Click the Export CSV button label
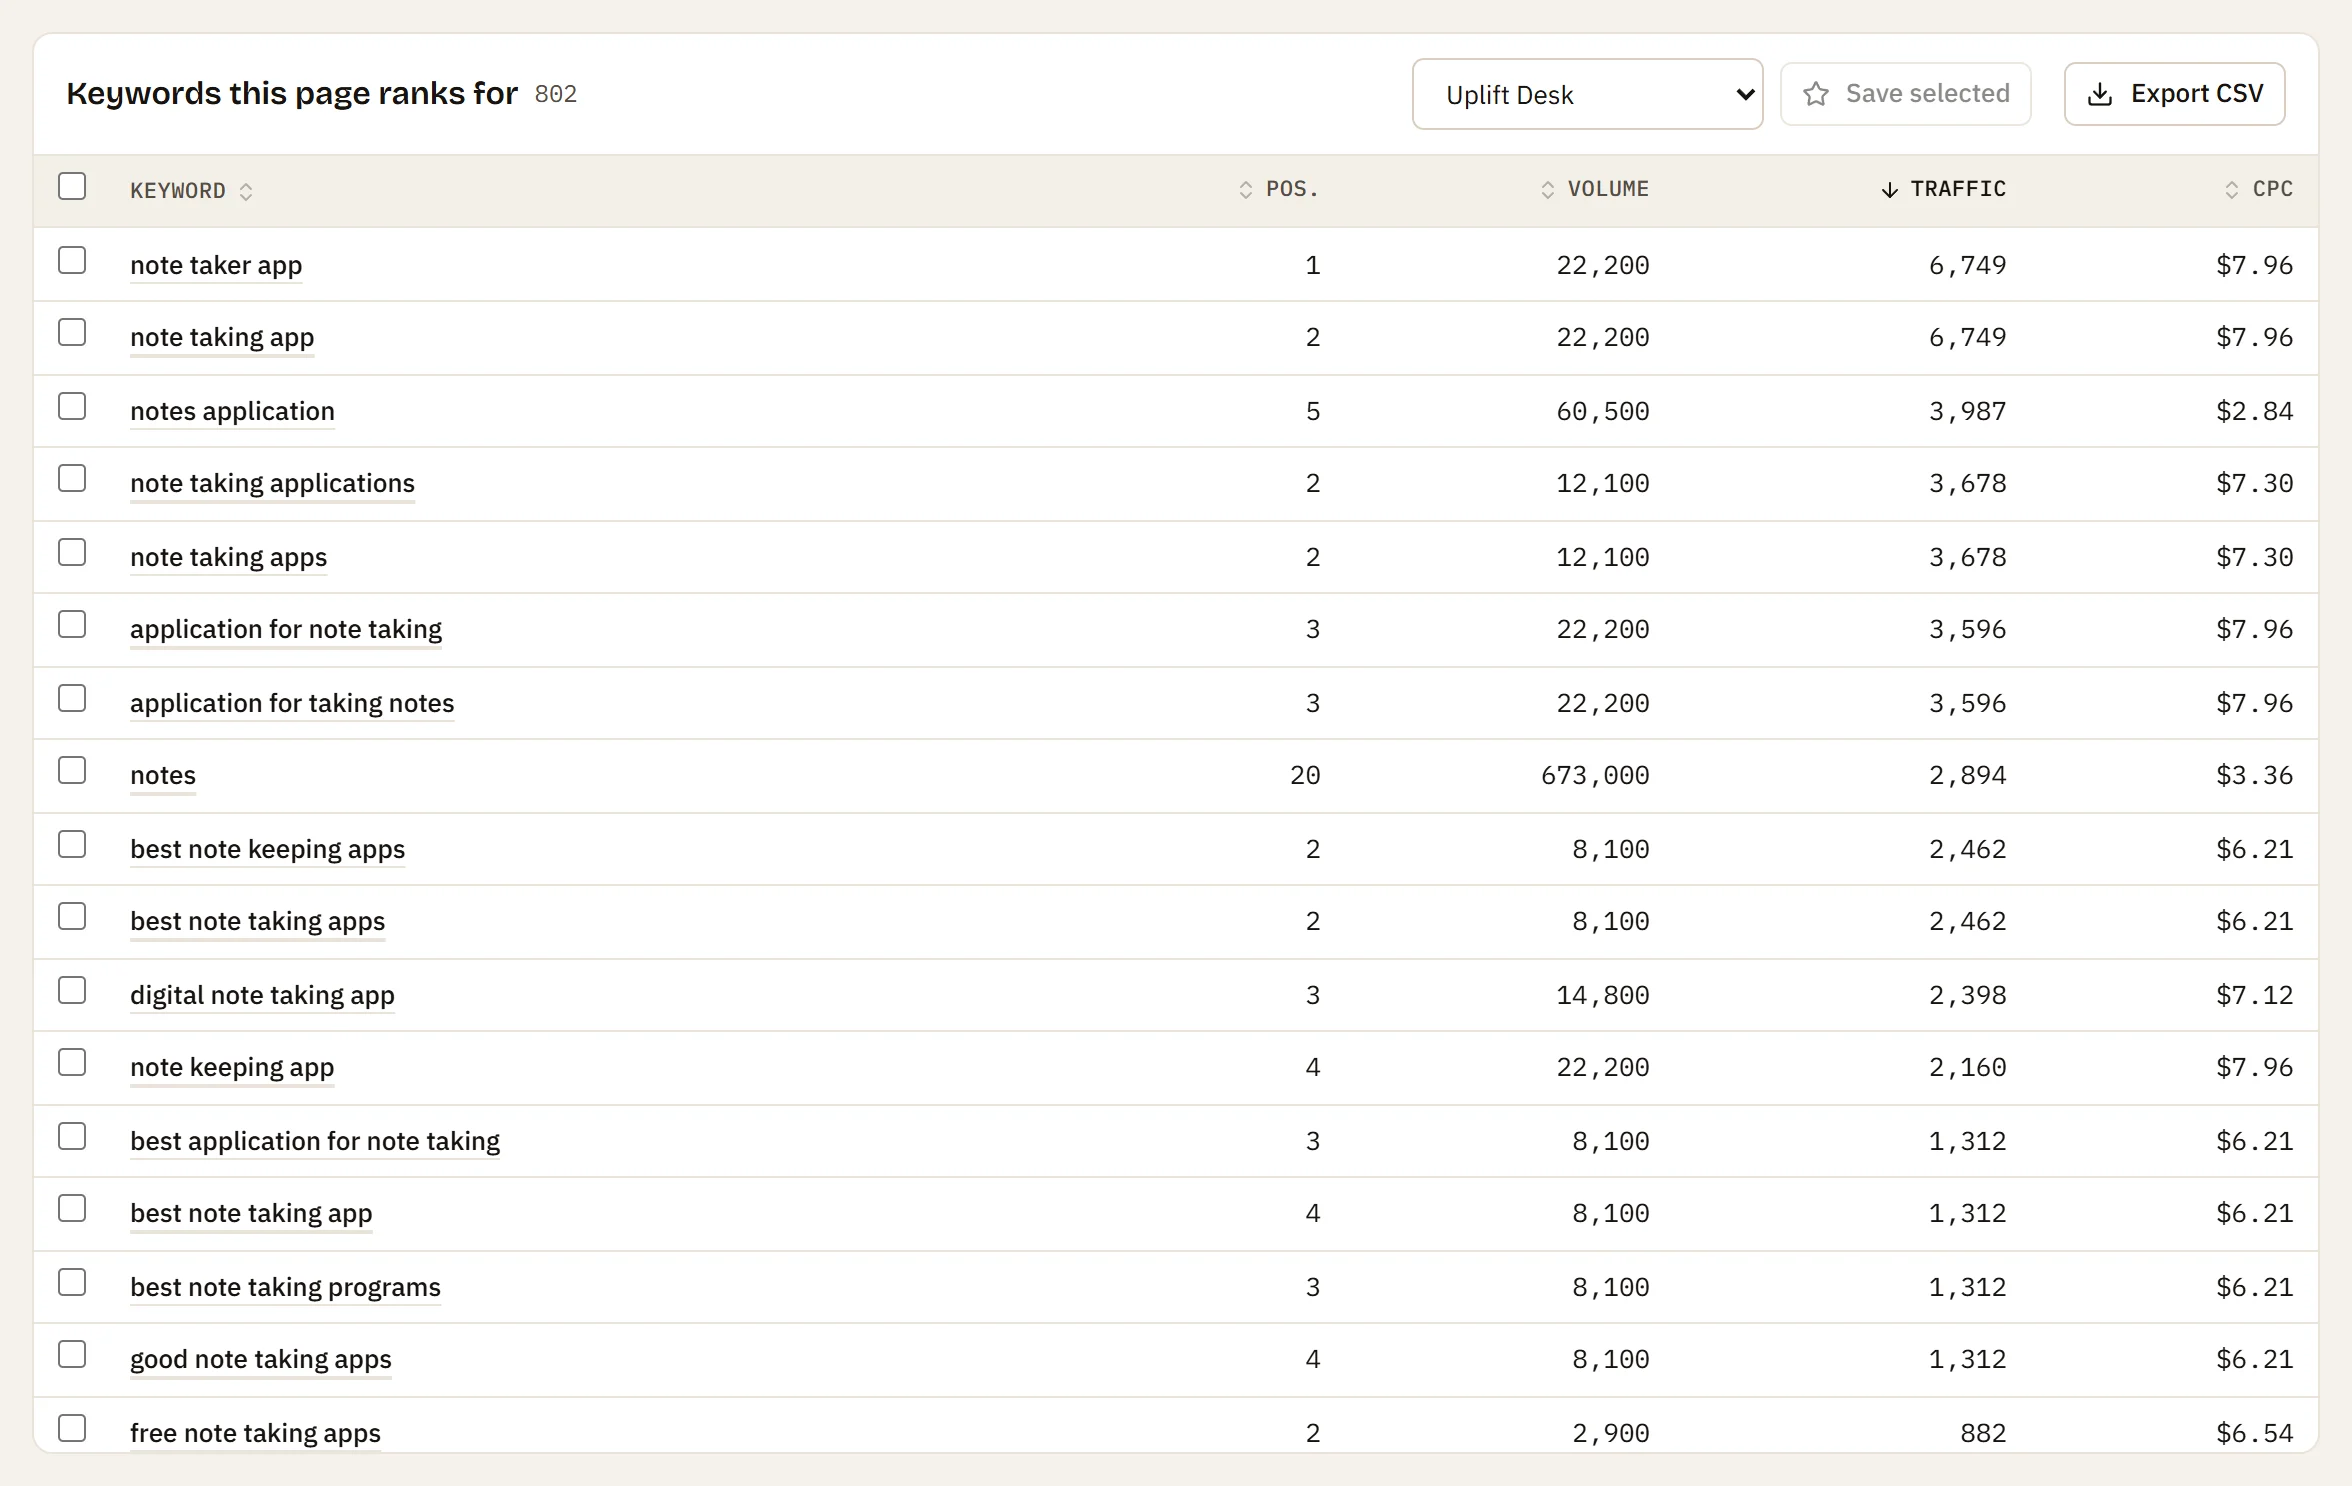The height and width of the screenshot is (1486, 2352). [x=2197, y=94]
